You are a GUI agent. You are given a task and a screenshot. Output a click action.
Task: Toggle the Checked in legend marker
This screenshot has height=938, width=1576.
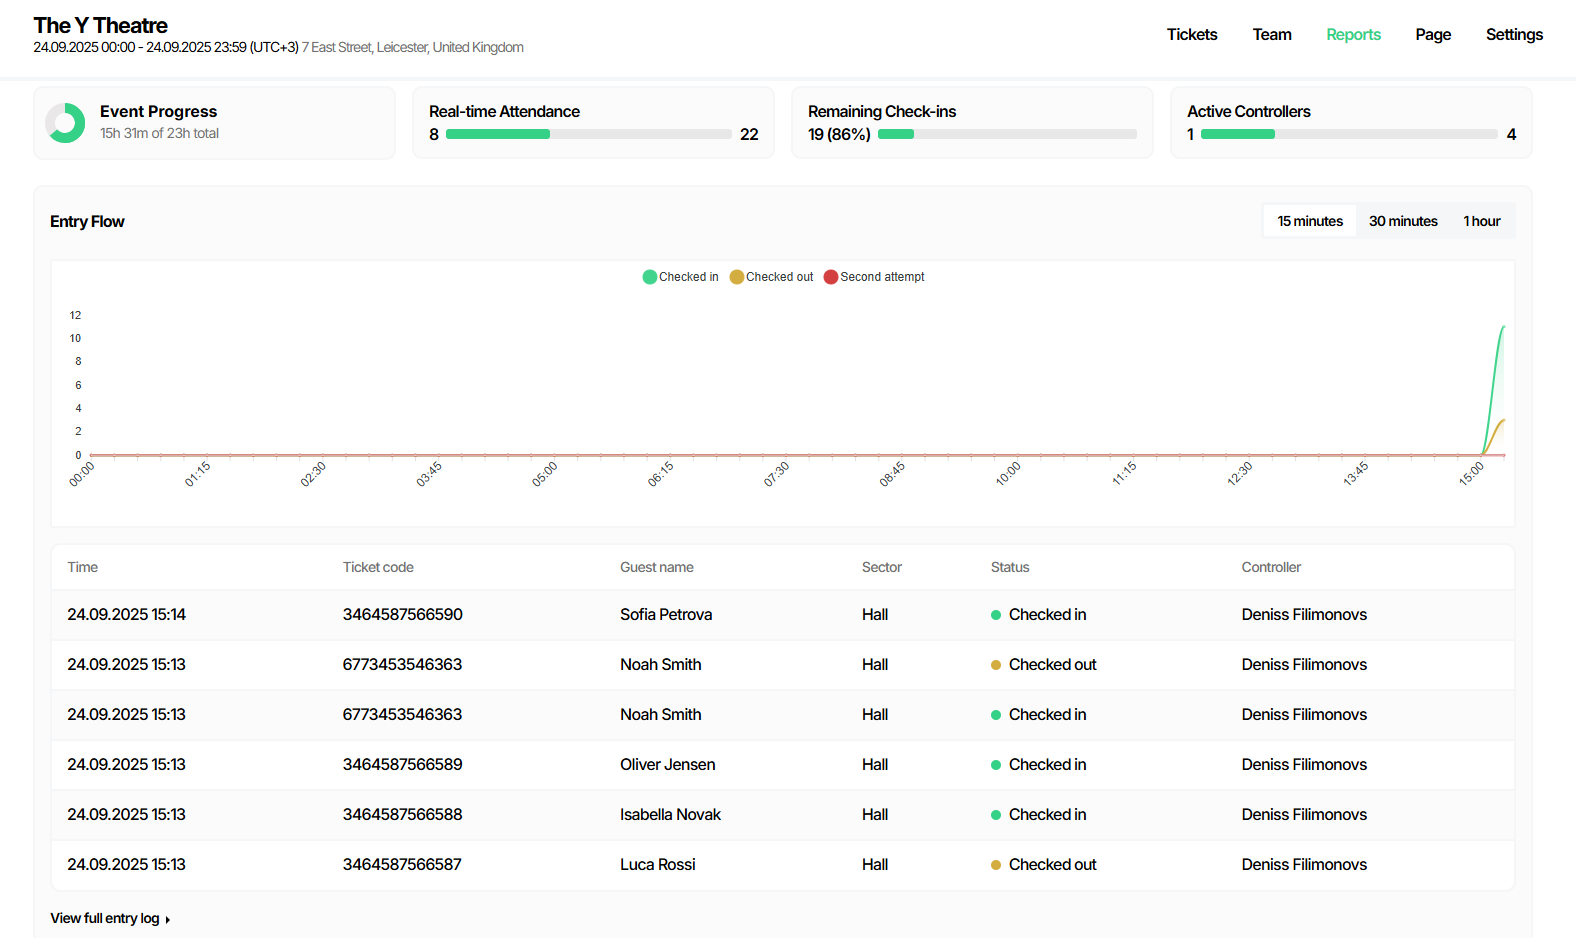(650, 277)
